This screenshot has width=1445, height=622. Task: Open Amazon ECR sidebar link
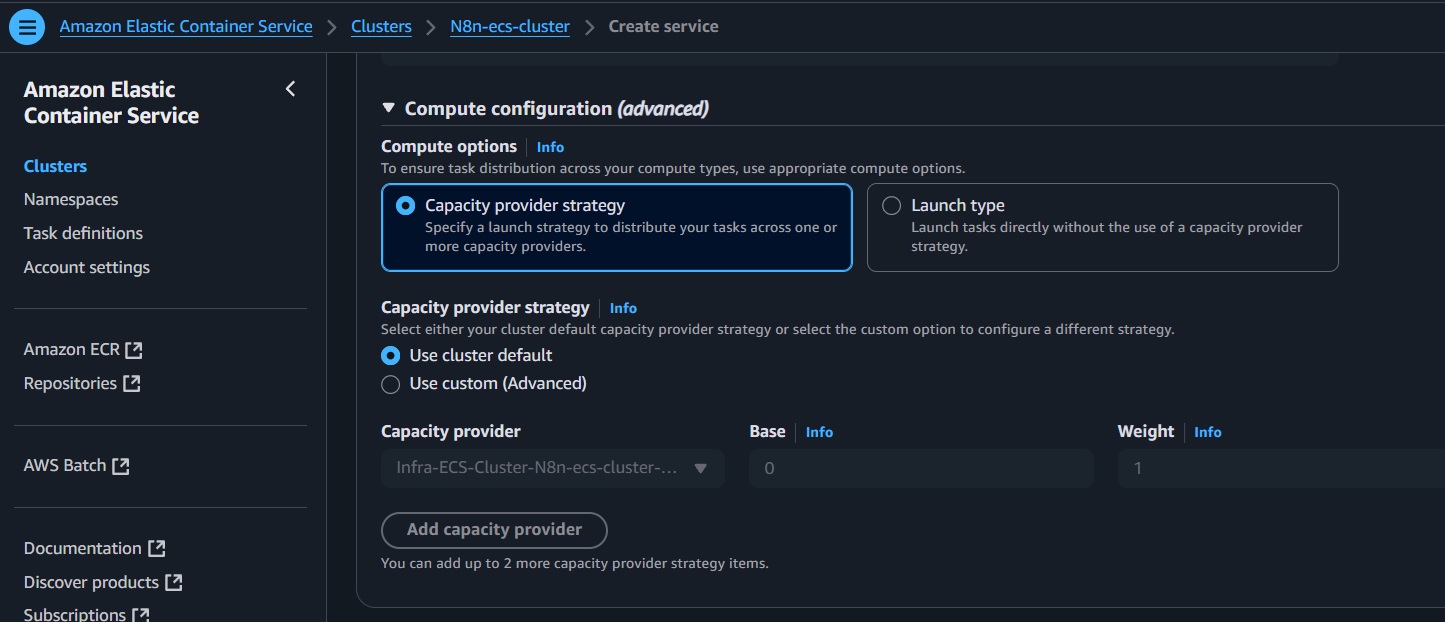pyautogui.click(x=72, y=350)
